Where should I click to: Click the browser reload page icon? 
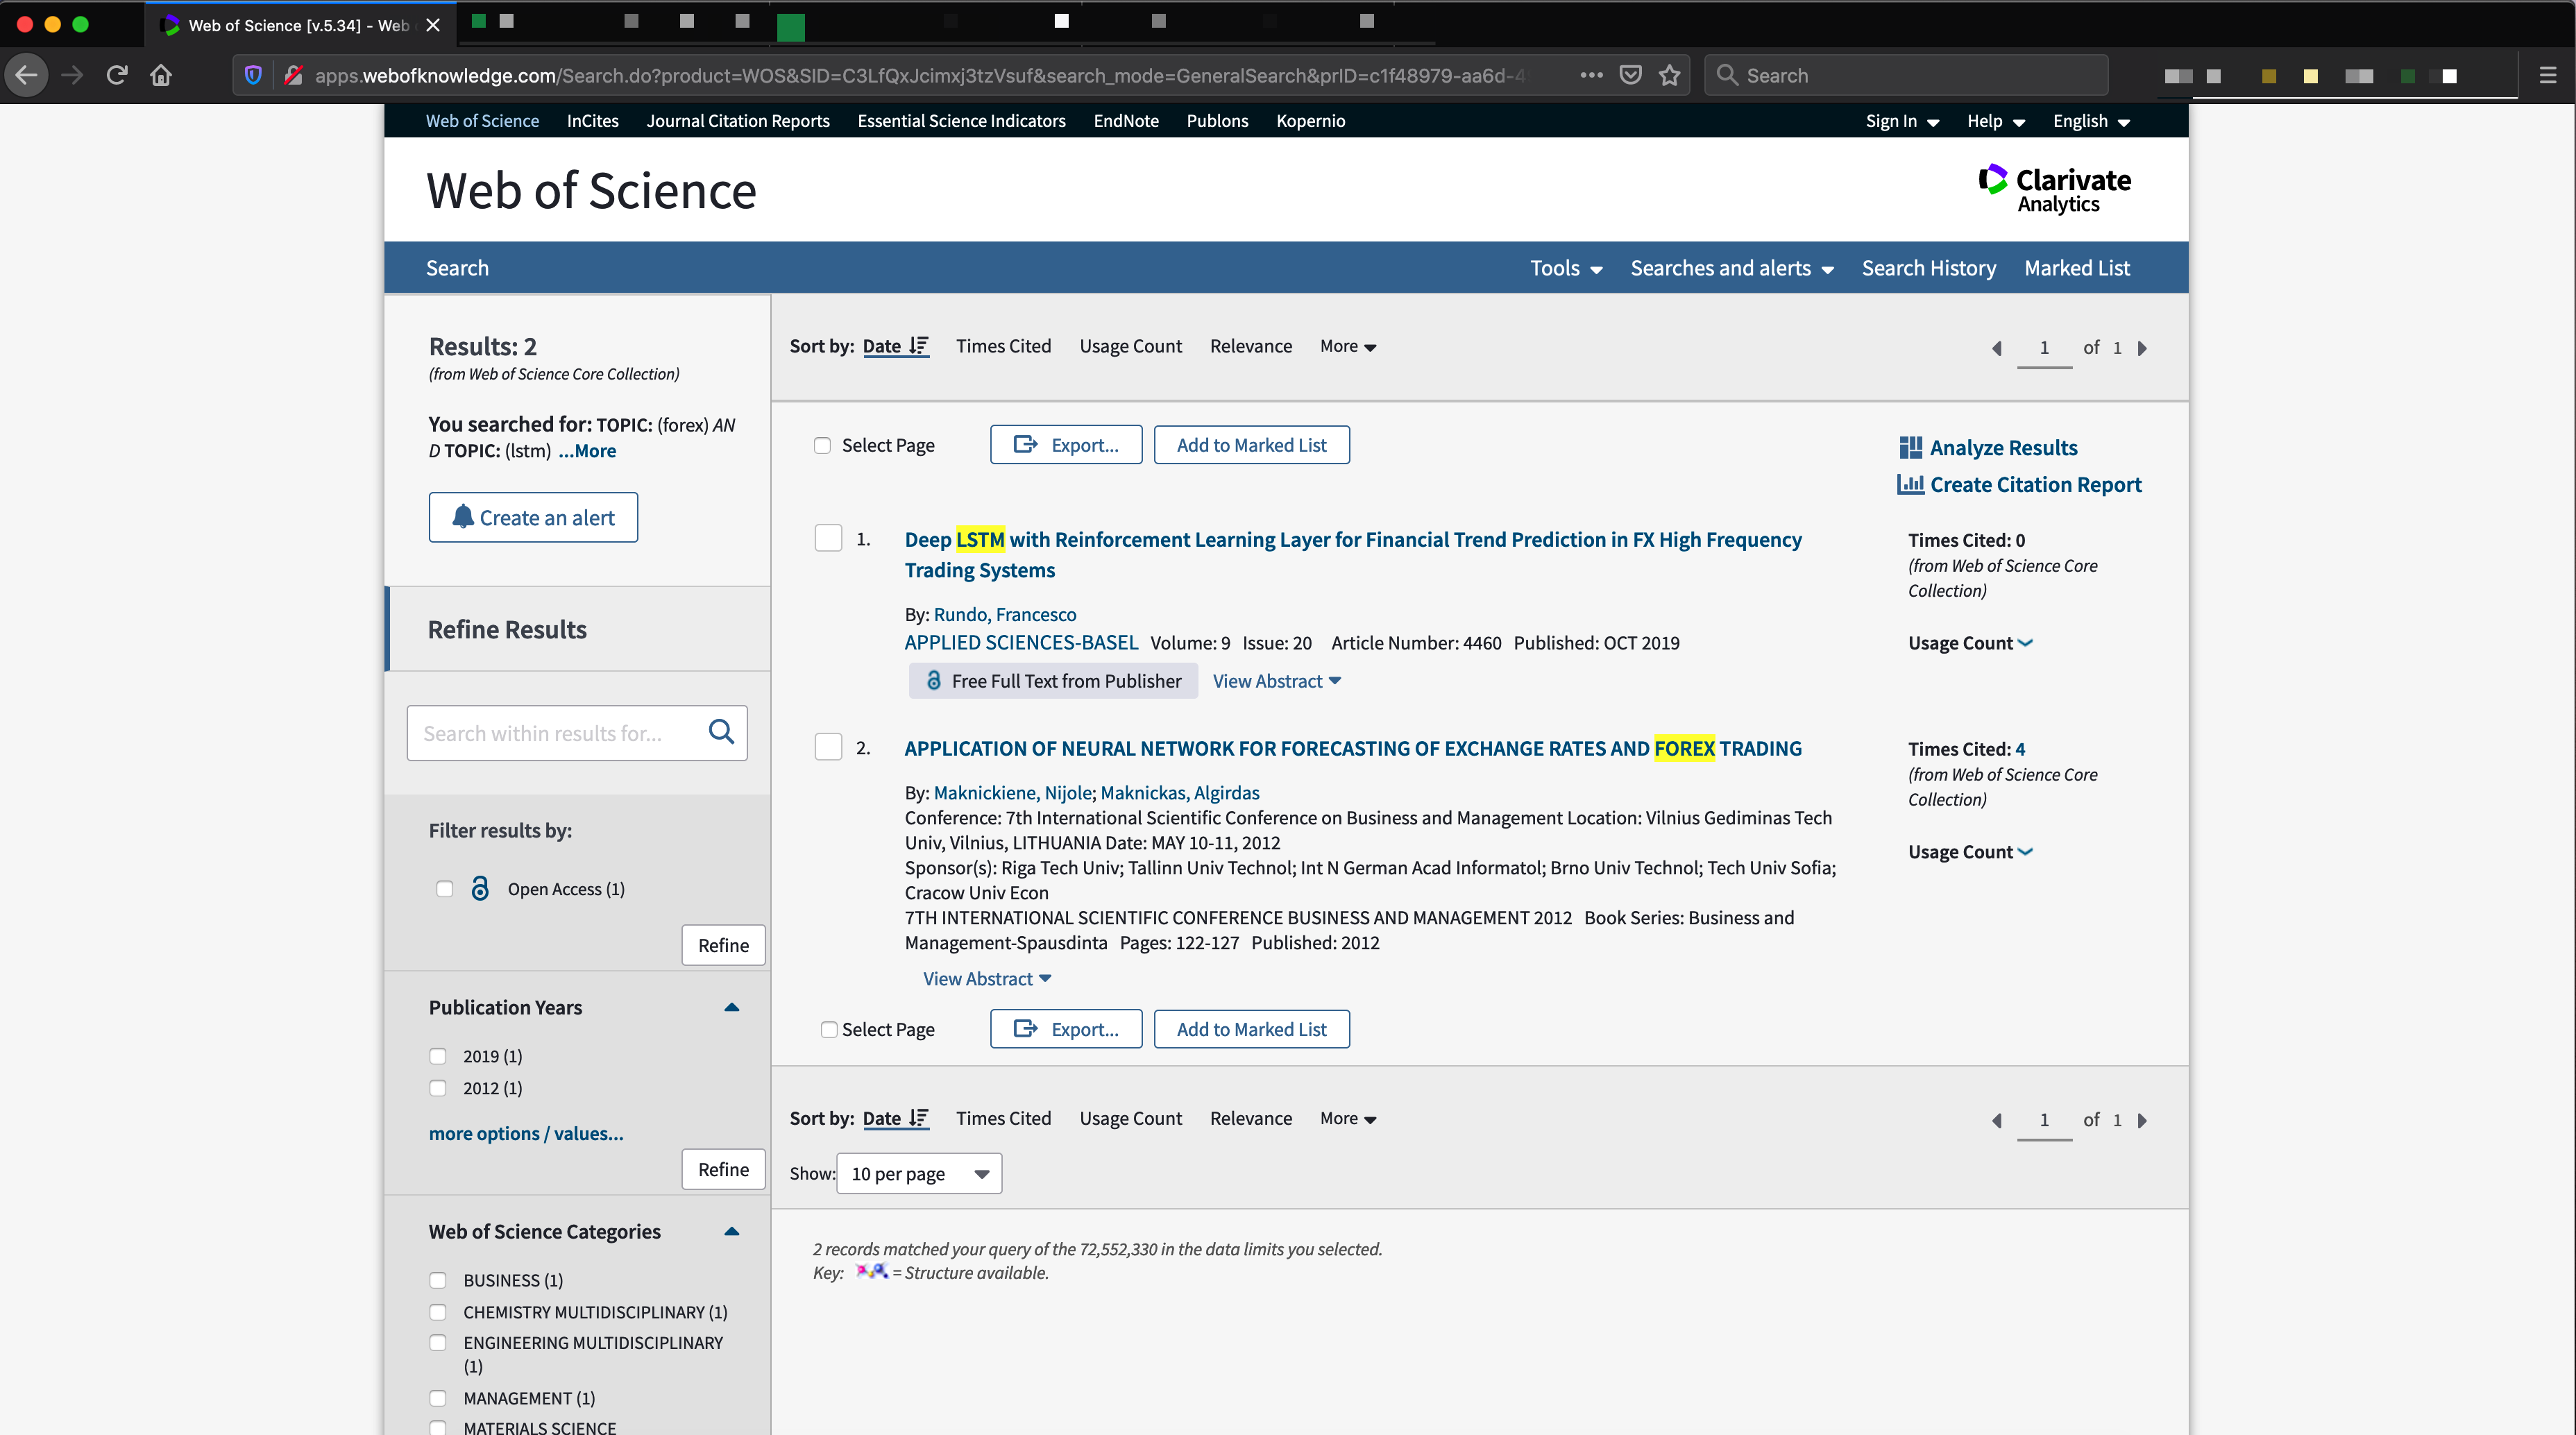click(x=117, y=75)
